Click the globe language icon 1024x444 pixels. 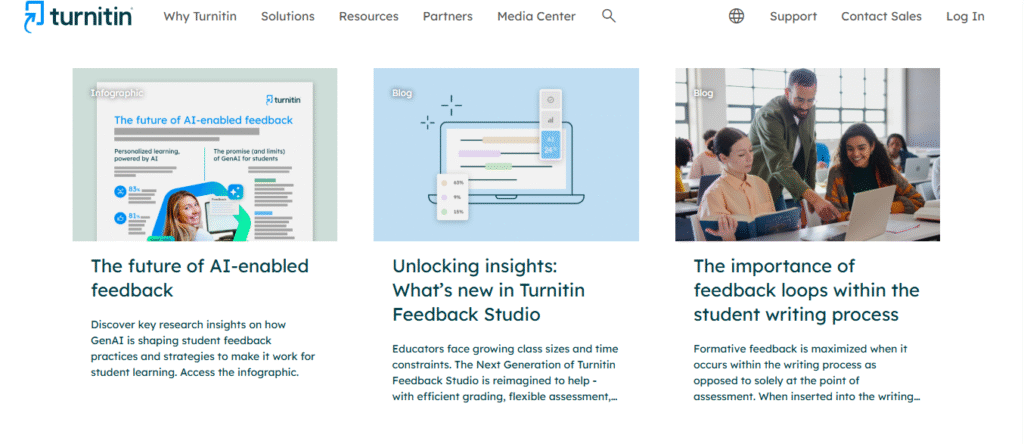[737, 16]
